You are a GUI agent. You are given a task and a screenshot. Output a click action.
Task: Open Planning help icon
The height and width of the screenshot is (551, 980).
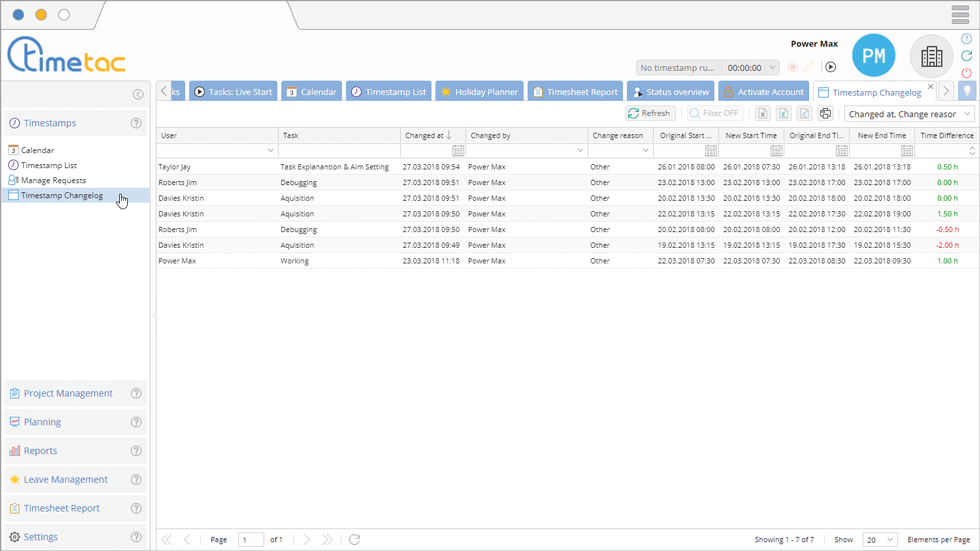tap(136, 422)
